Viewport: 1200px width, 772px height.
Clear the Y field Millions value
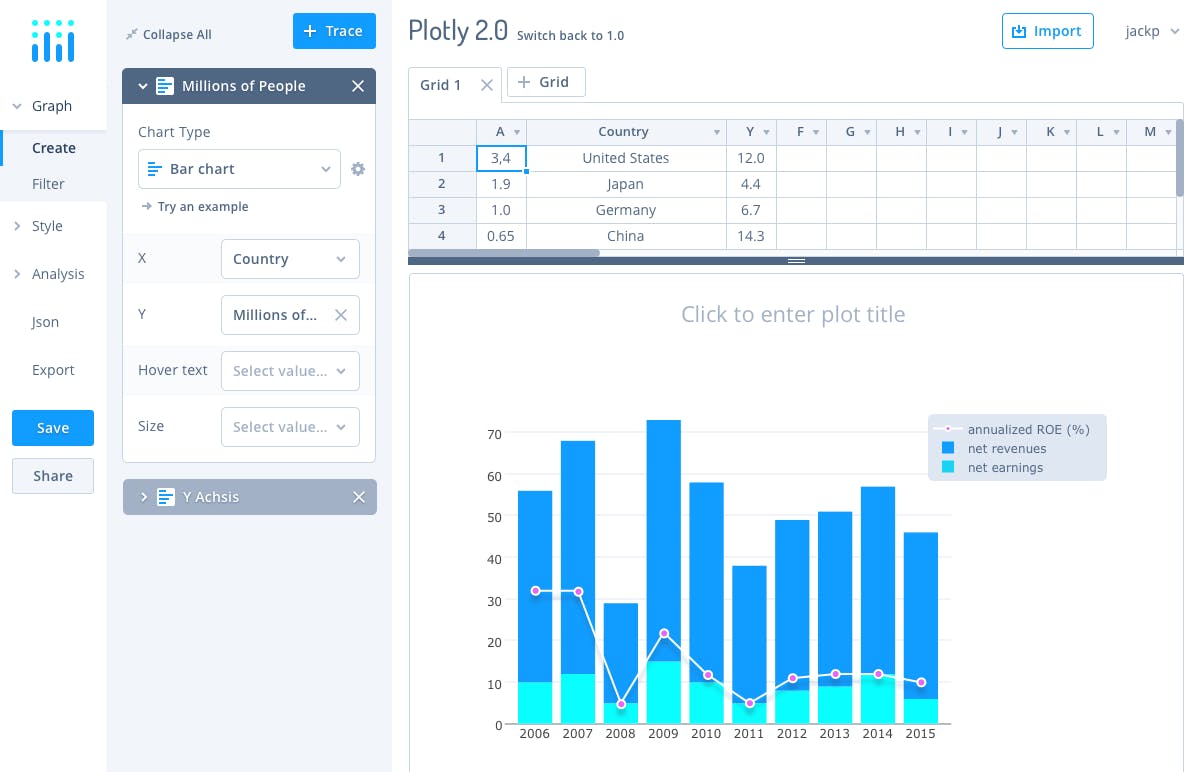click(341, 315)
